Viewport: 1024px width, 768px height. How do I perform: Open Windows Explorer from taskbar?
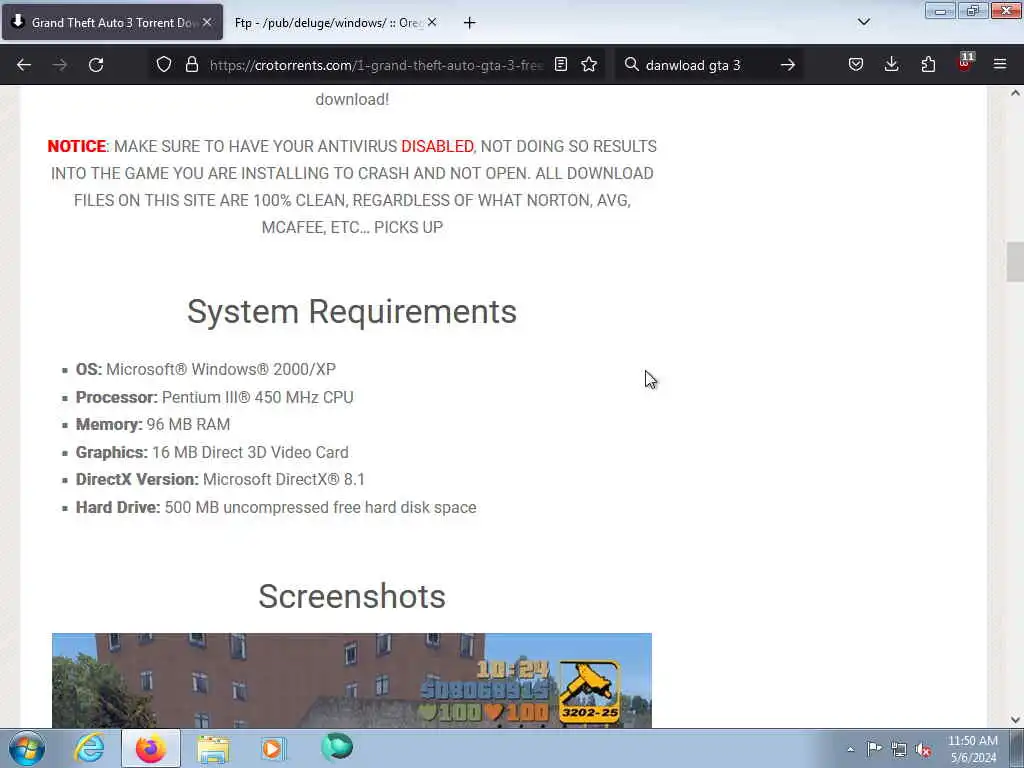(213, 748)
